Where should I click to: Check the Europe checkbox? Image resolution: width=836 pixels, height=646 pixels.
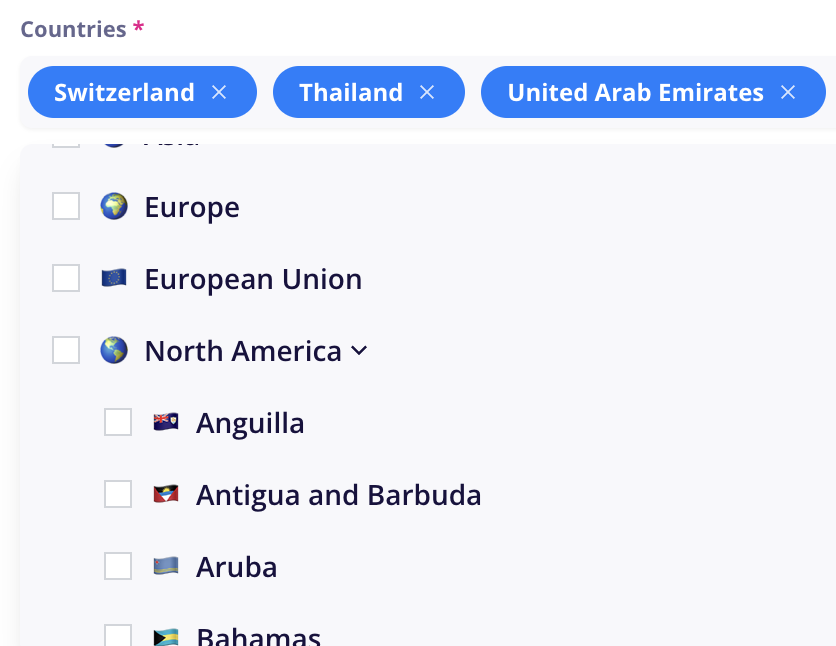coord(66,206)
